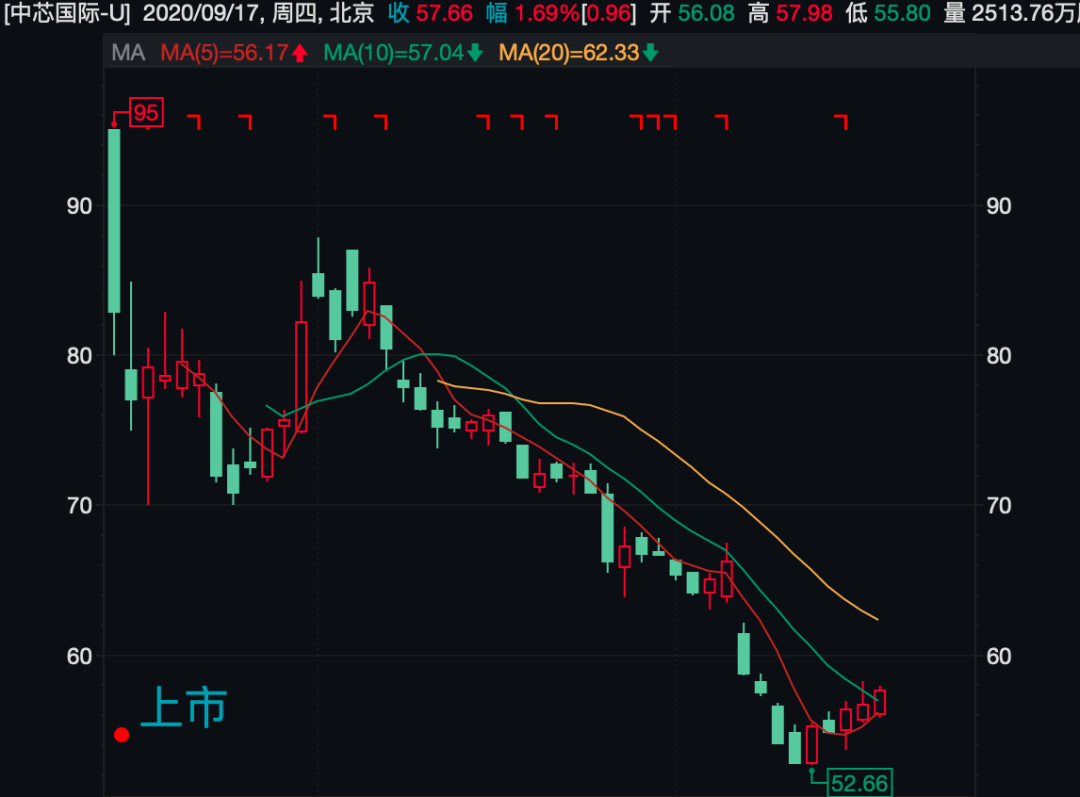Select the MA(20)=62.33 indicator
The width and height of the screenshot is (1080, 797).
tap(569, 53)
